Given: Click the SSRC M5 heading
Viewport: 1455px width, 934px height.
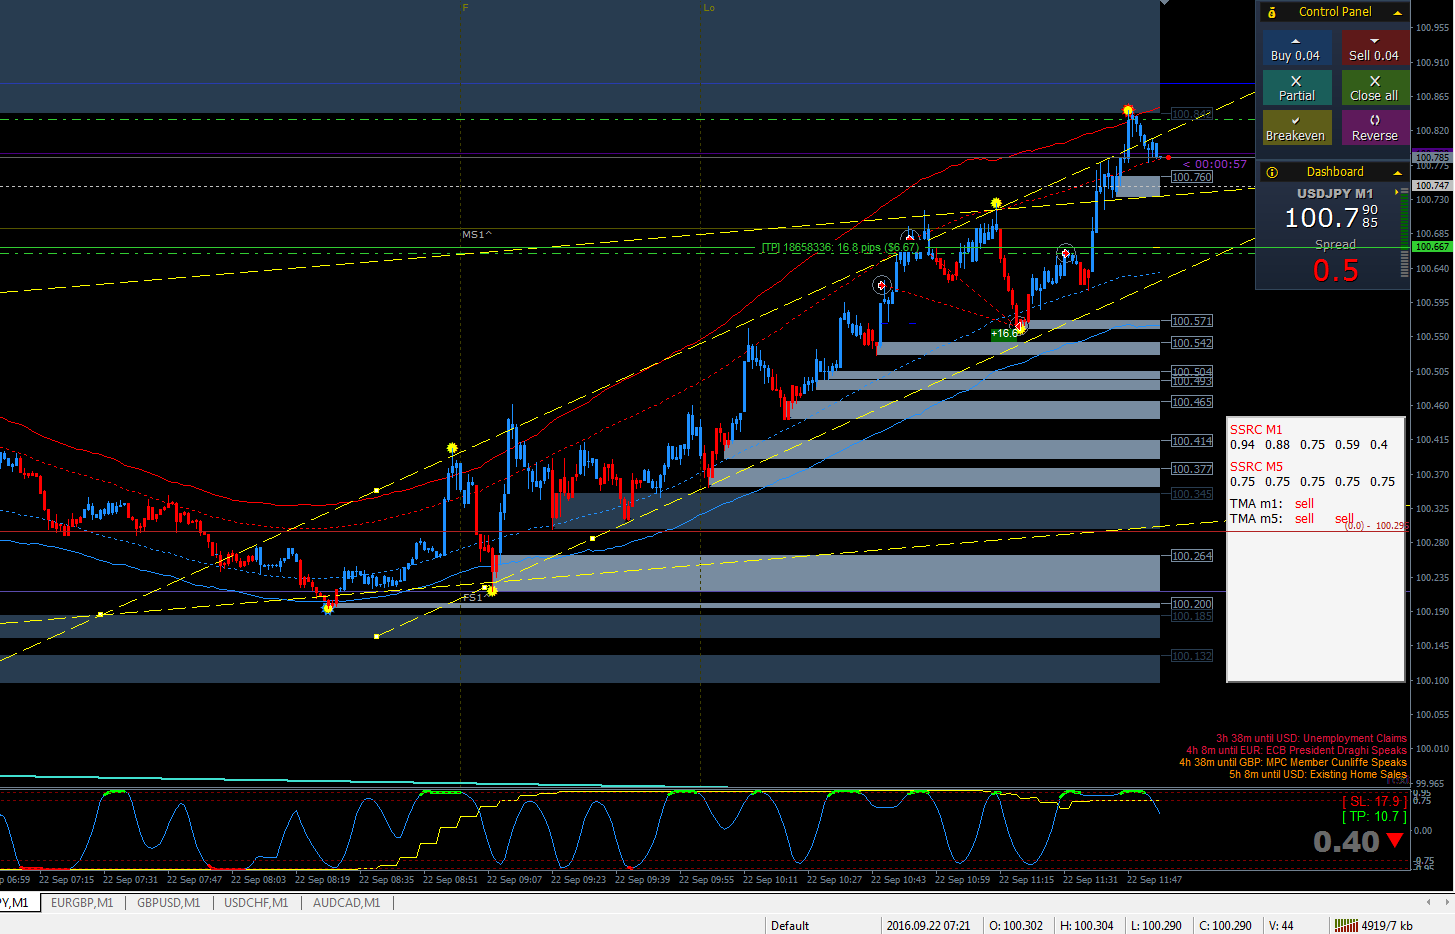Looking at the screenshot, I should [x=1256, y=467].
